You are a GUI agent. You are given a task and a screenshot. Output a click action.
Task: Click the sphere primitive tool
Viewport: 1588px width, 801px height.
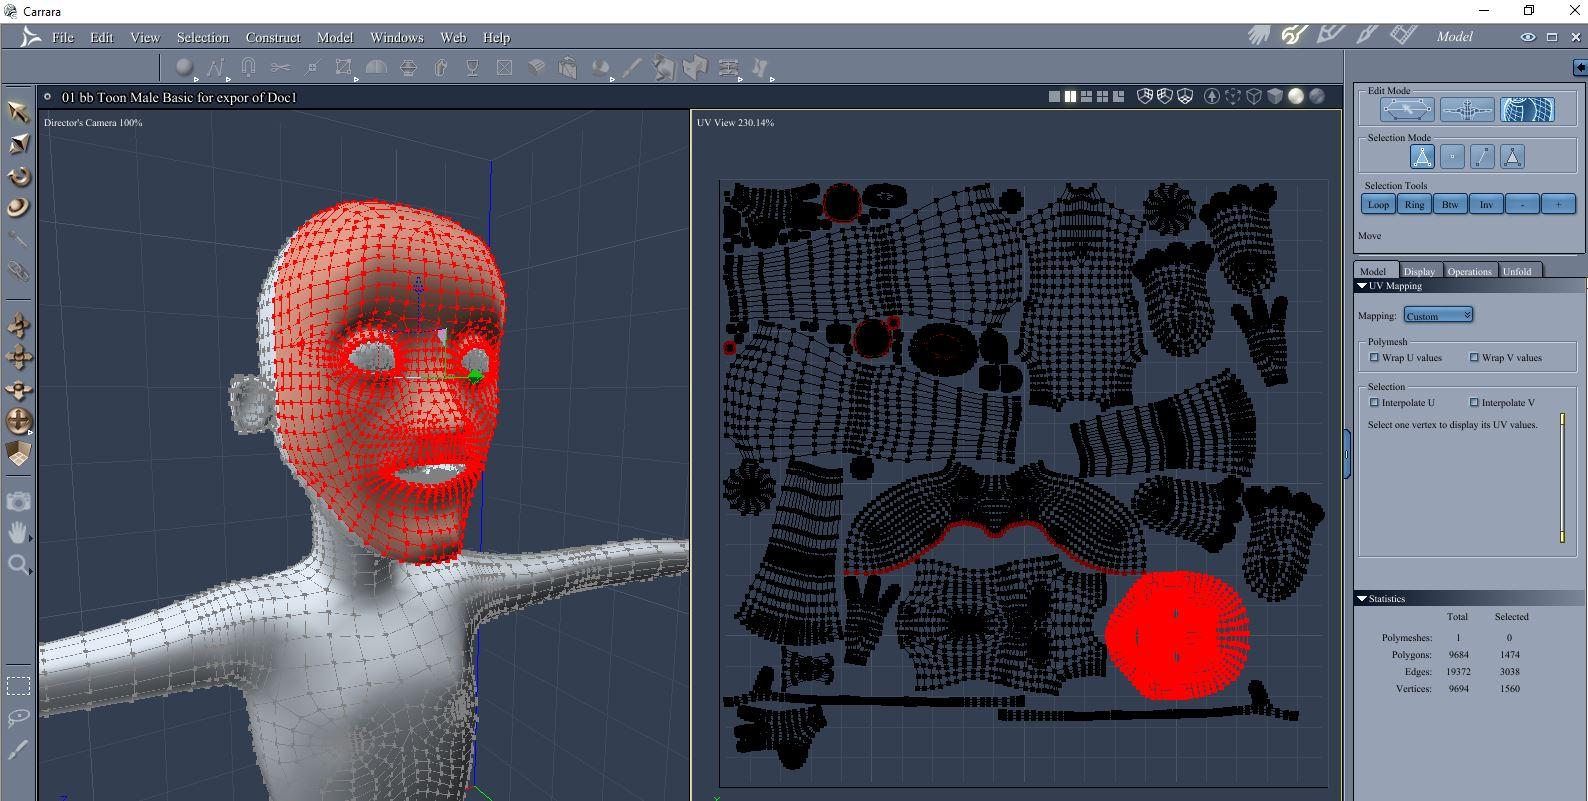pos(184,67)
